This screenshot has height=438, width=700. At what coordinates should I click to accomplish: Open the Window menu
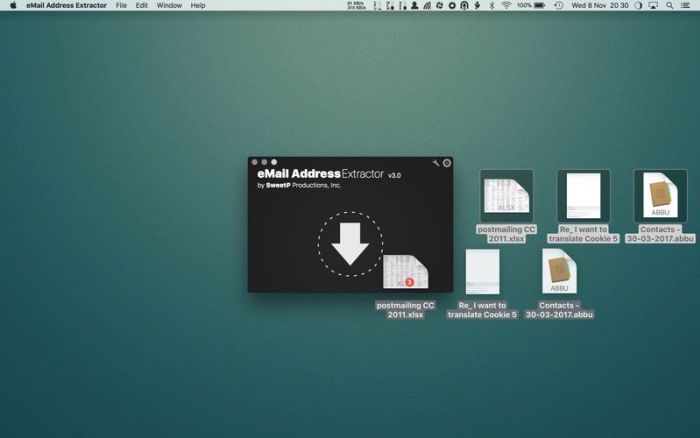(170, 5)
